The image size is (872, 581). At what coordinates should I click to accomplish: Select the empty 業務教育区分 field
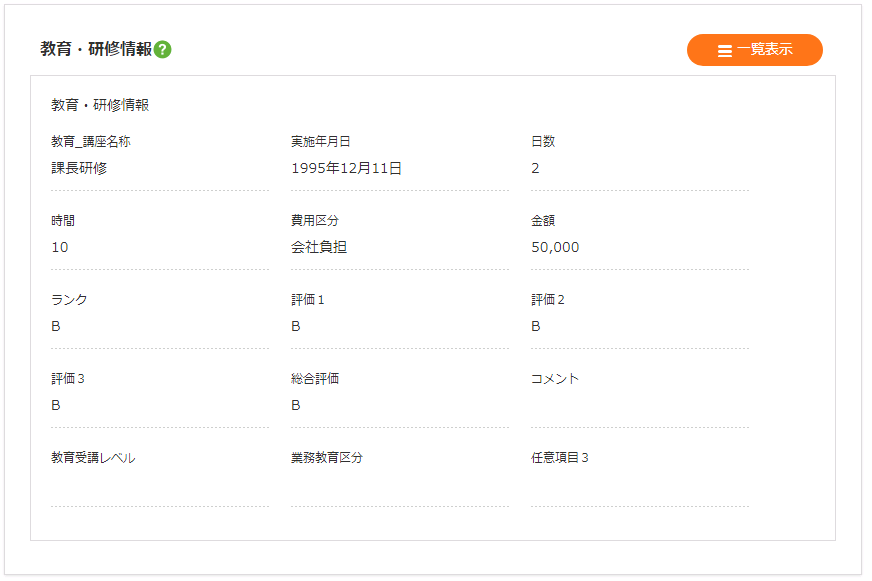tap(400, 486)
